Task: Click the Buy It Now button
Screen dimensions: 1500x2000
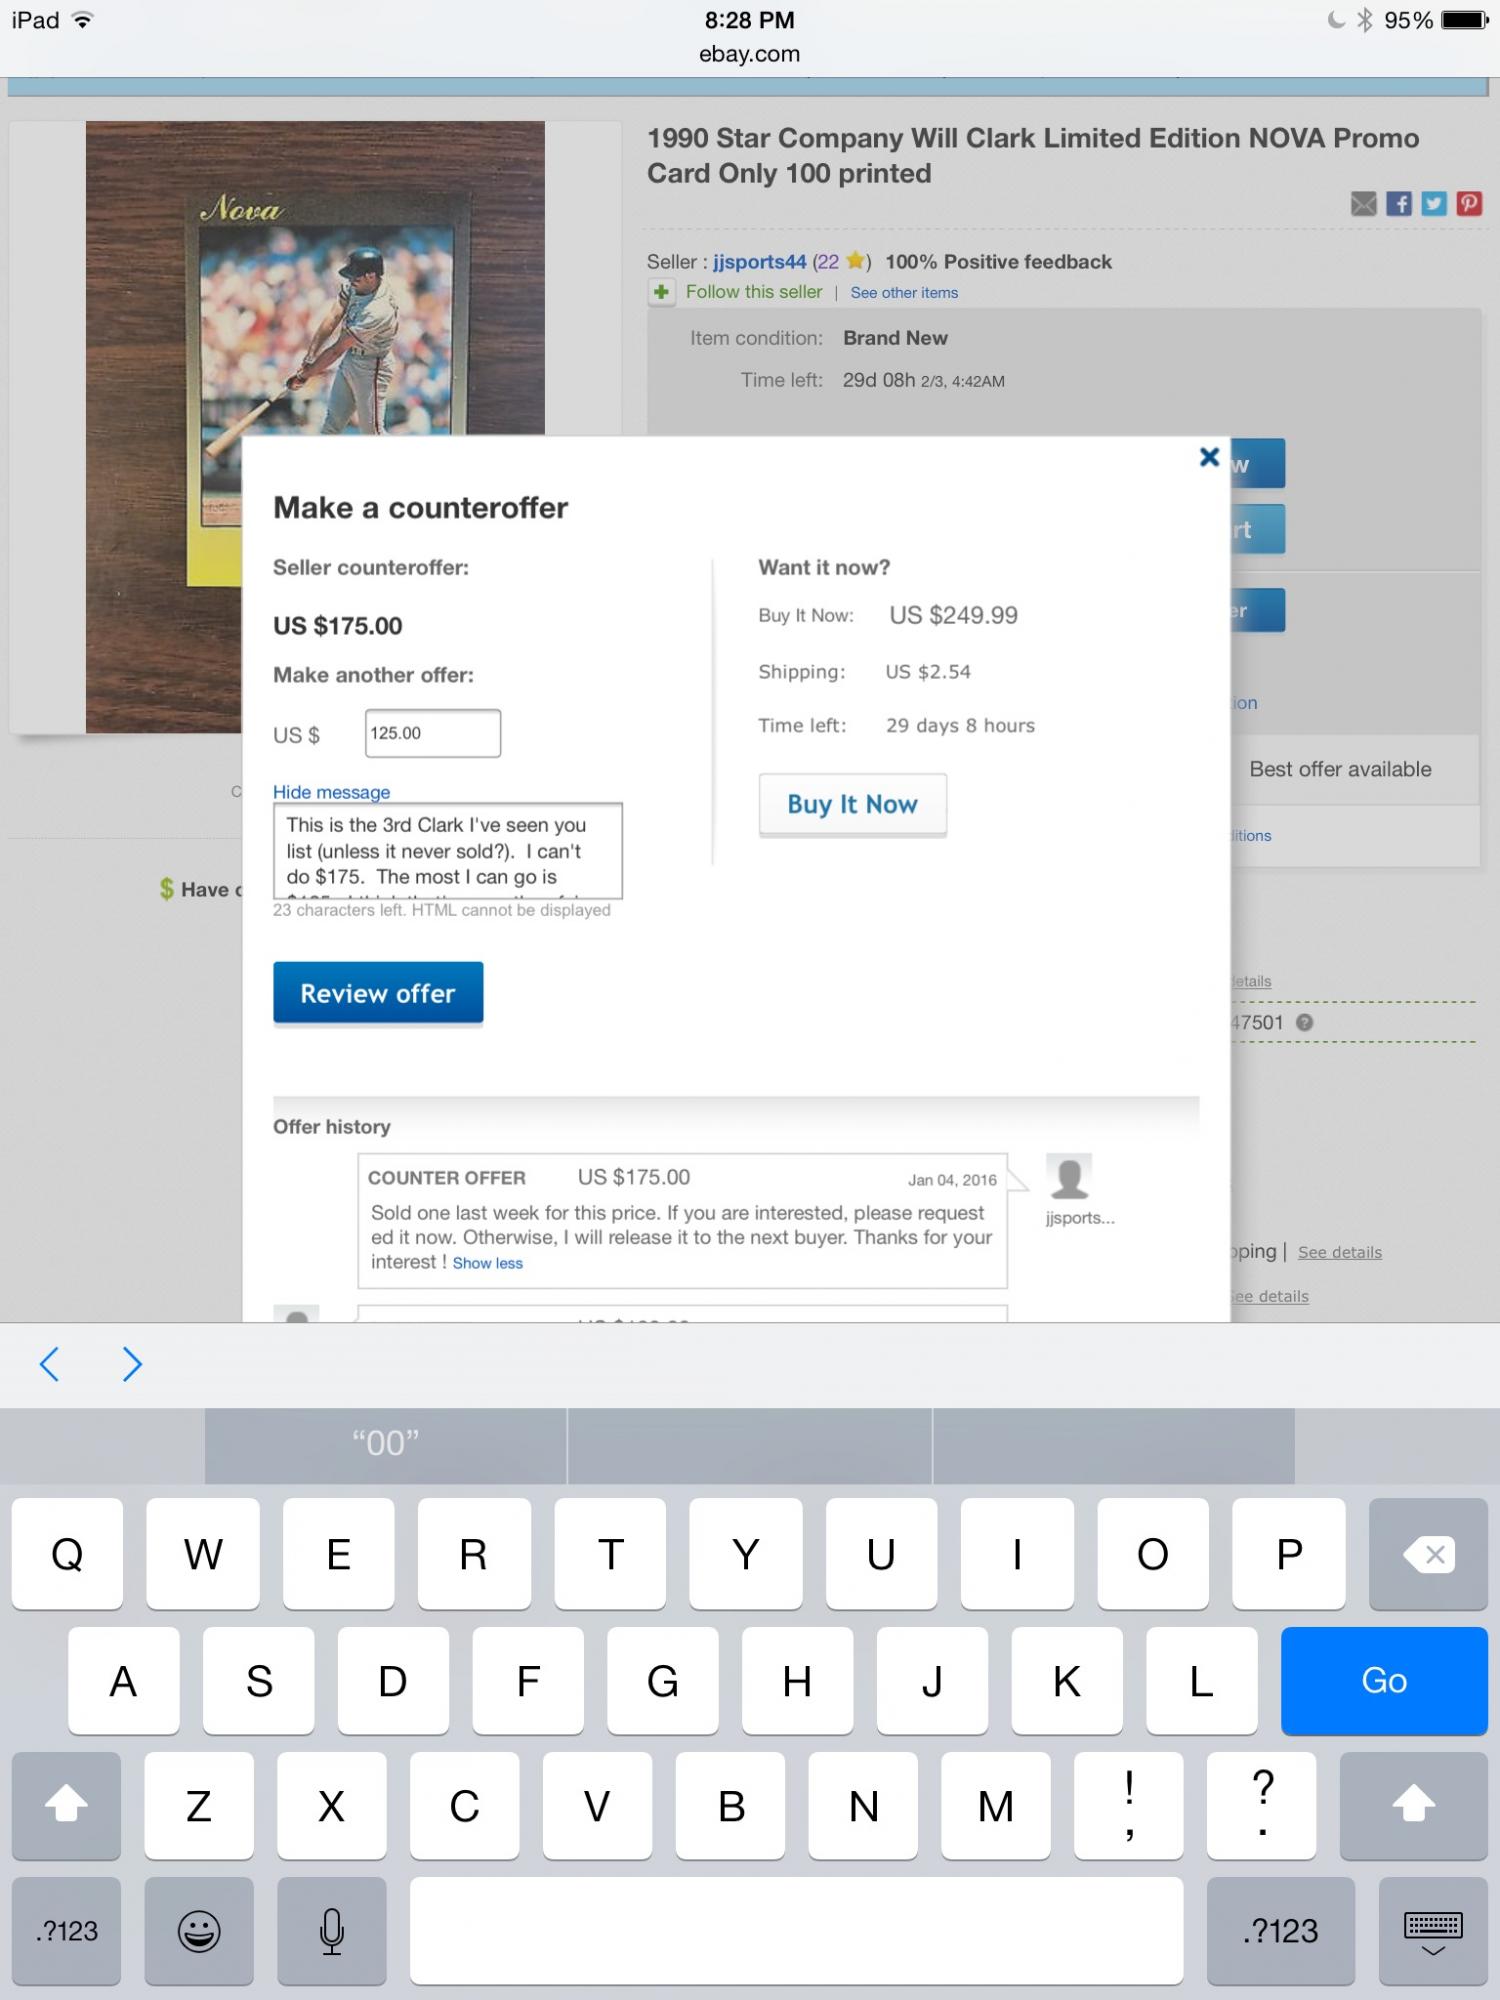Action: 852,804
